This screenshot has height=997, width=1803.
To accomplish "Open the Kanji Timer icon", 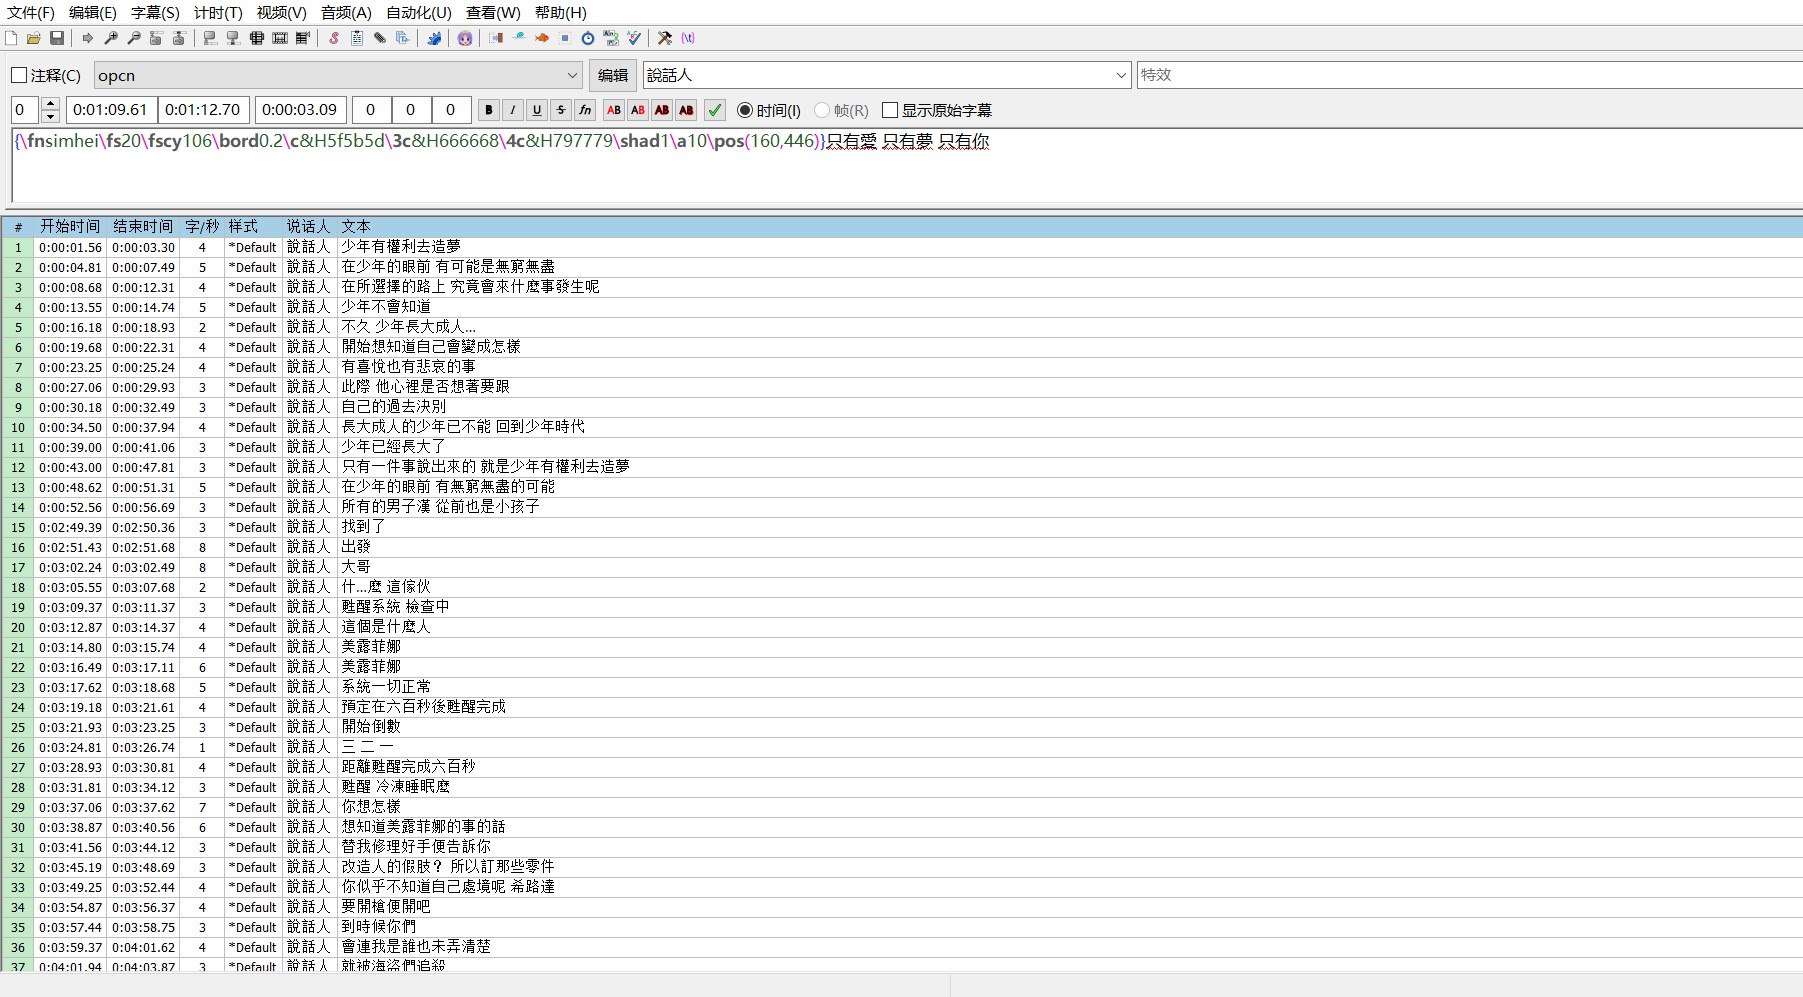I will point(611,38).
